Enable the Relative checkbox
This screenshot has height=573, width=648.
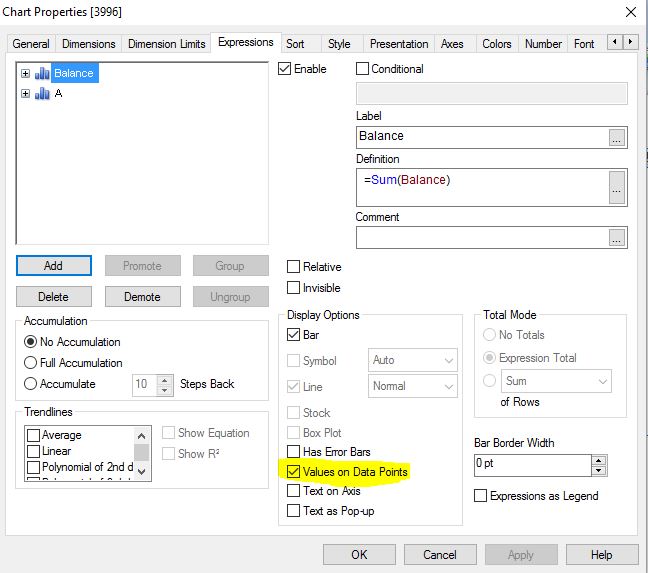click(293, 267)
